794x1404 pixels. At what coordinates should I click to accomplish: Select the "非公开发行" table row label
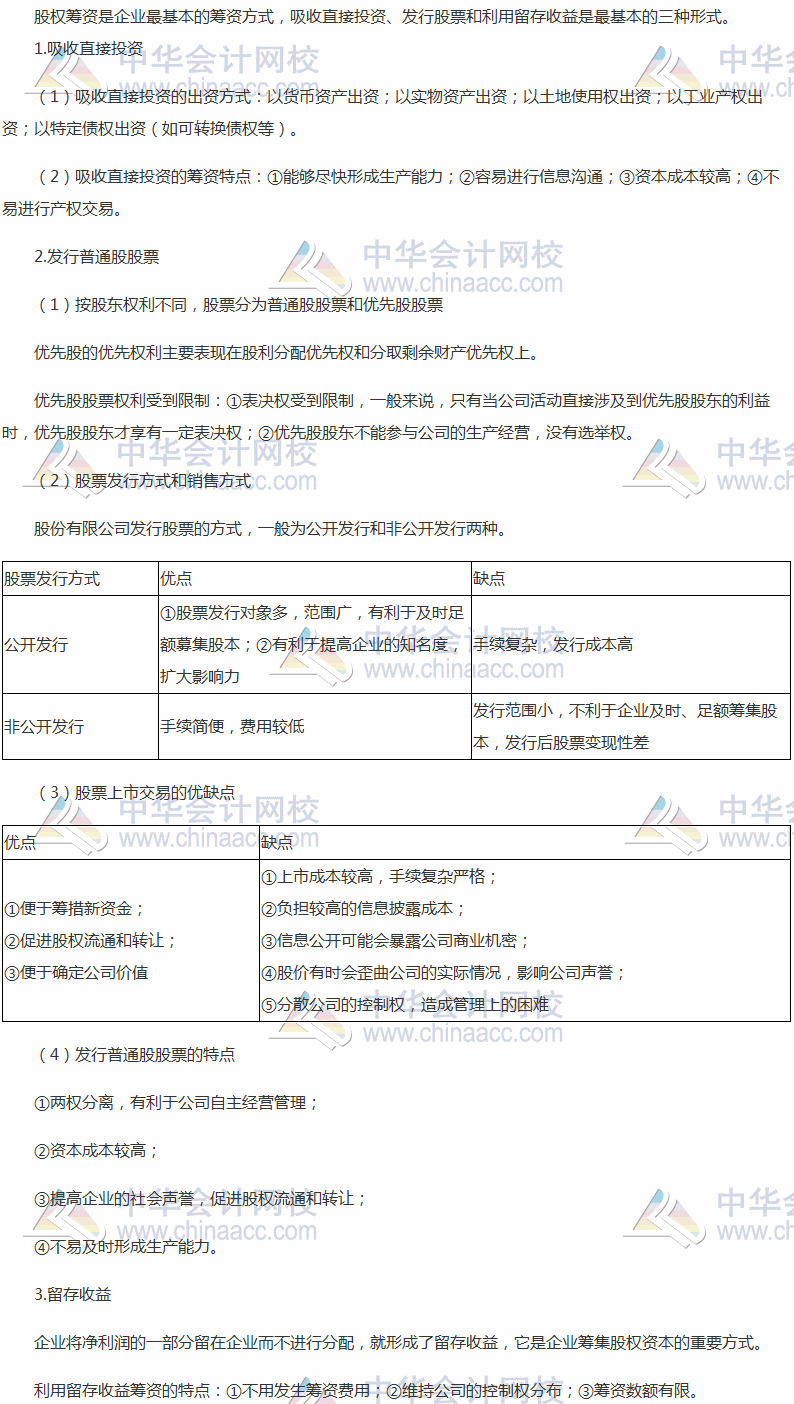click(44, 726)
